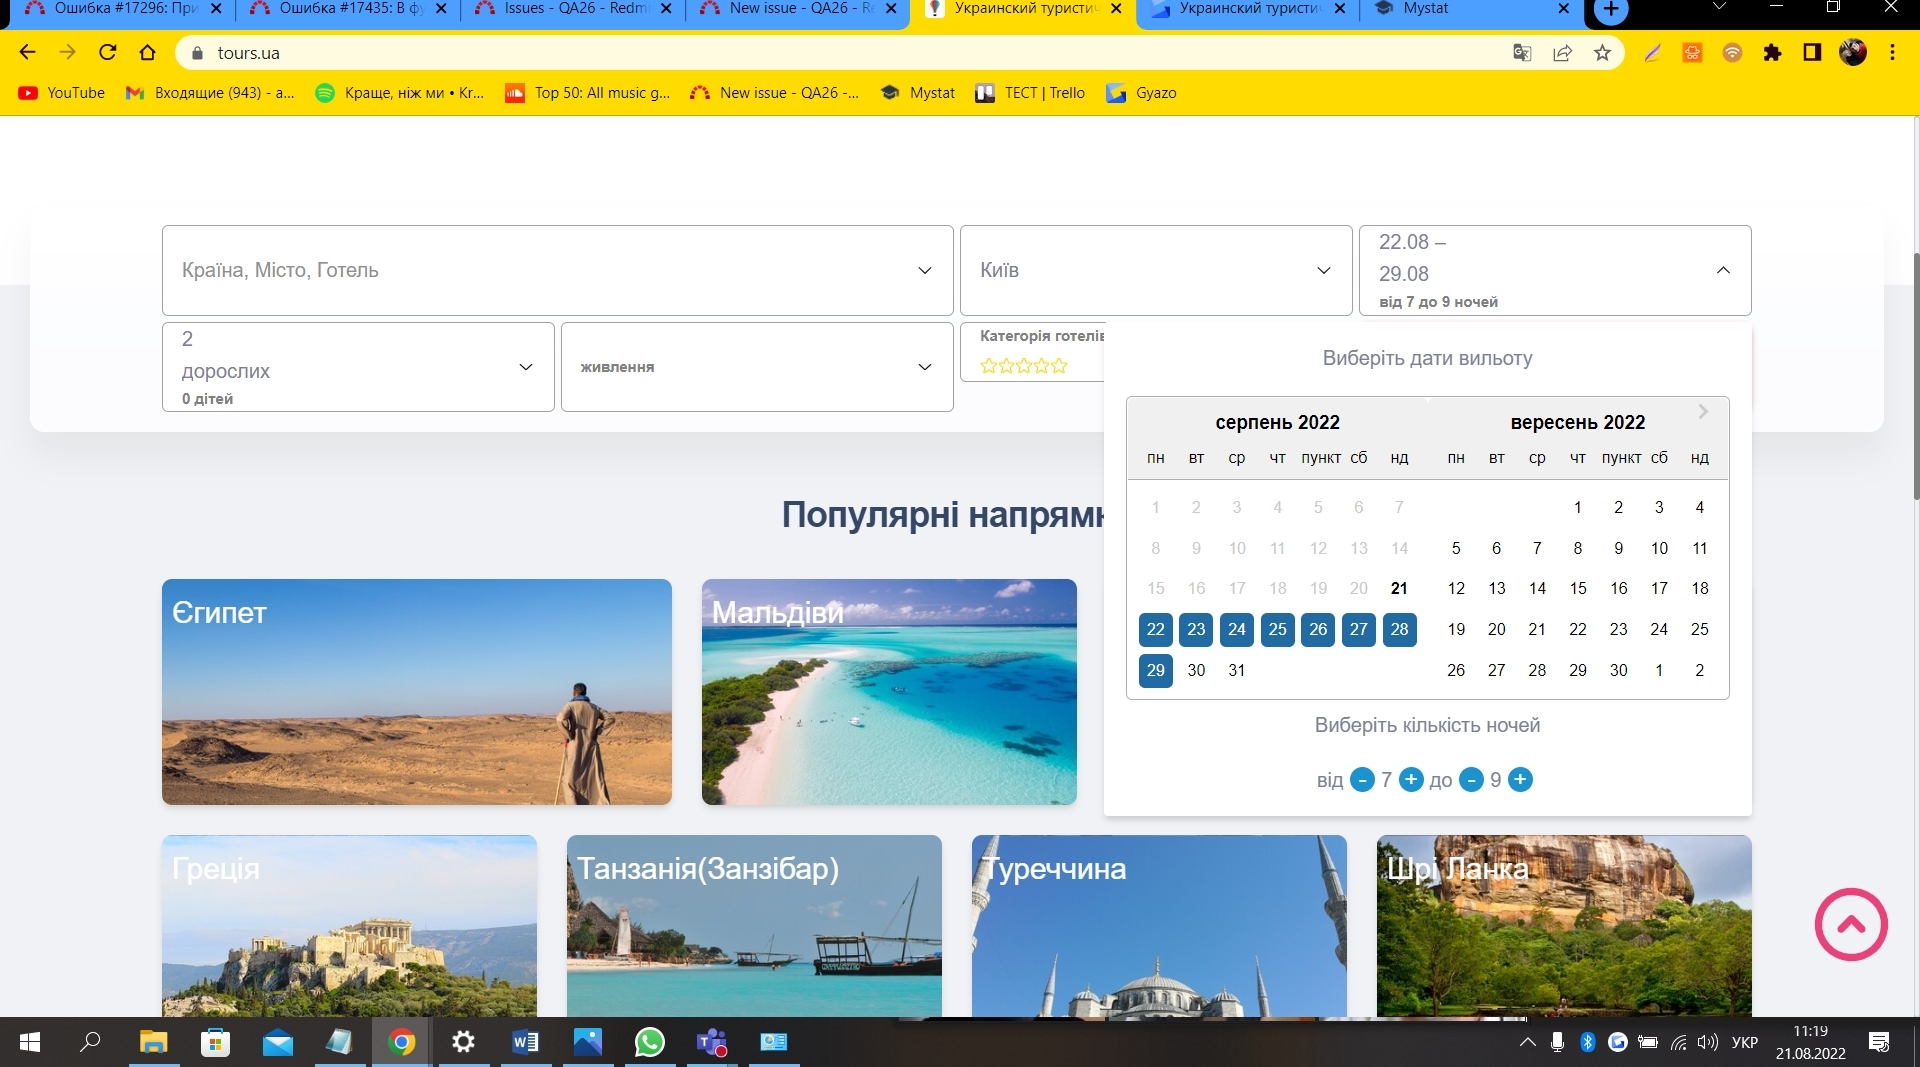Decrease the maximum nights from 9

[x=1471, y=780]
